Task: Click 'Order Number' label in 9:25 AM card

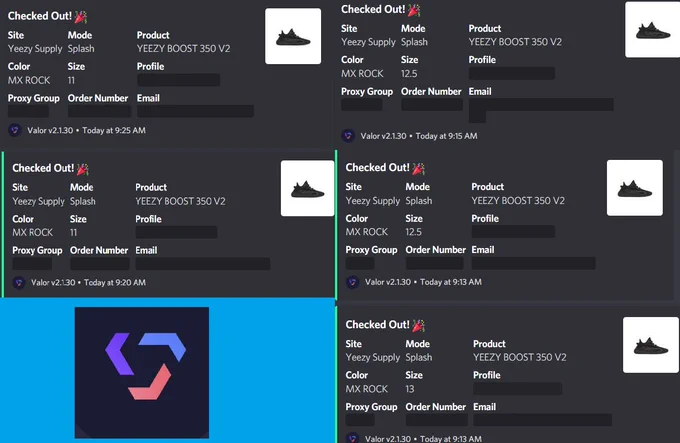Action: [98, 98]
